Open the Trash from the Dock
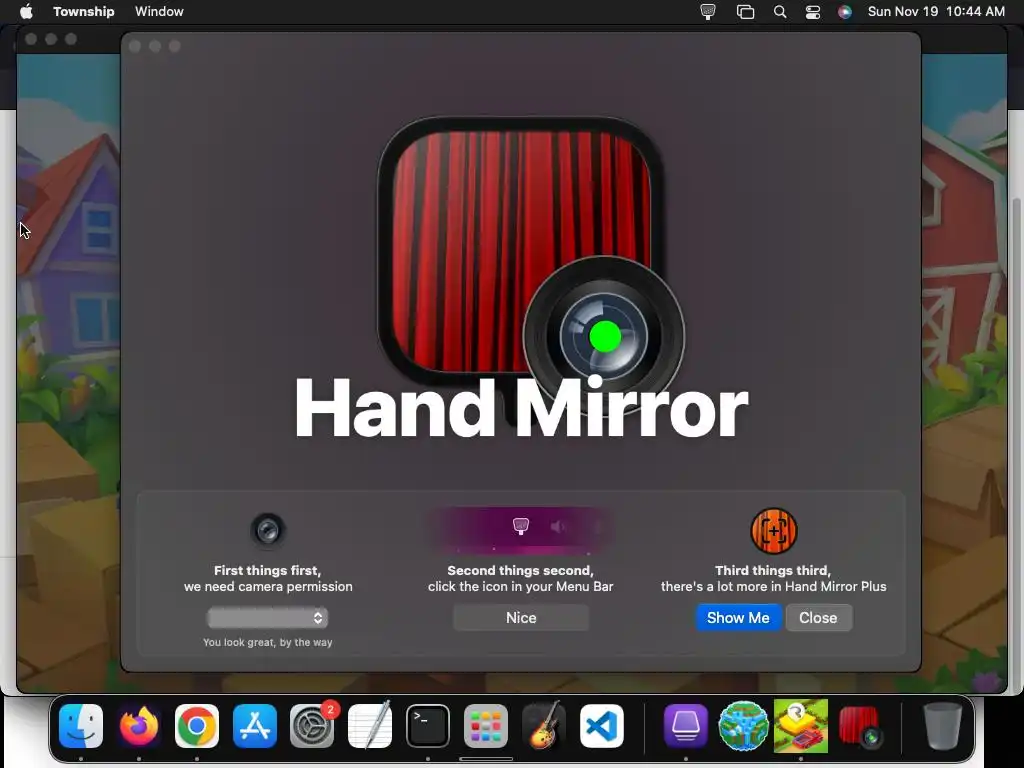The width and height of the screenshot is (1024, 768). (x=942, y=726)
